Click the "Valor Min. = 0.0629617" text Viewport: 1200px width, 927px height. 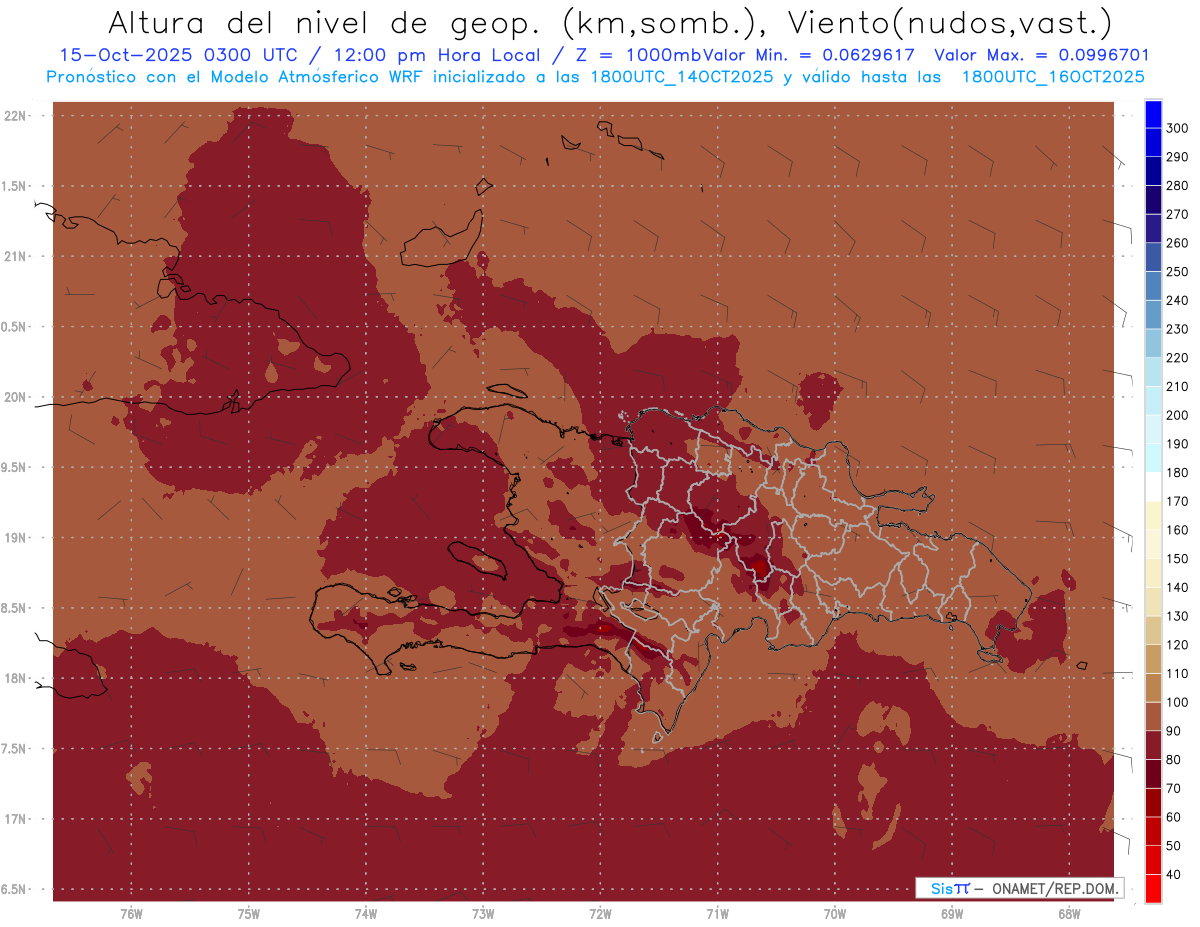click(809, 56)
